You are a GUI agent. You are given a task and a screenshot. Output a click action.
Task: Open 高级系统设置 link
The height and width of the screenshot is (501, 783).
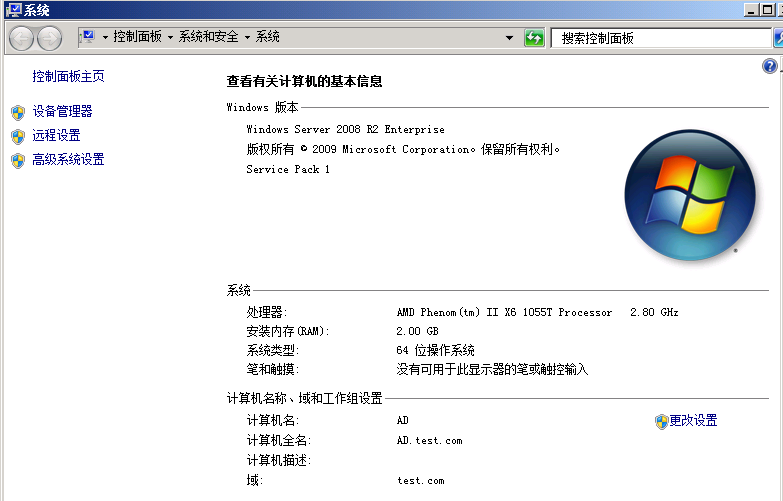coord(68,159)
